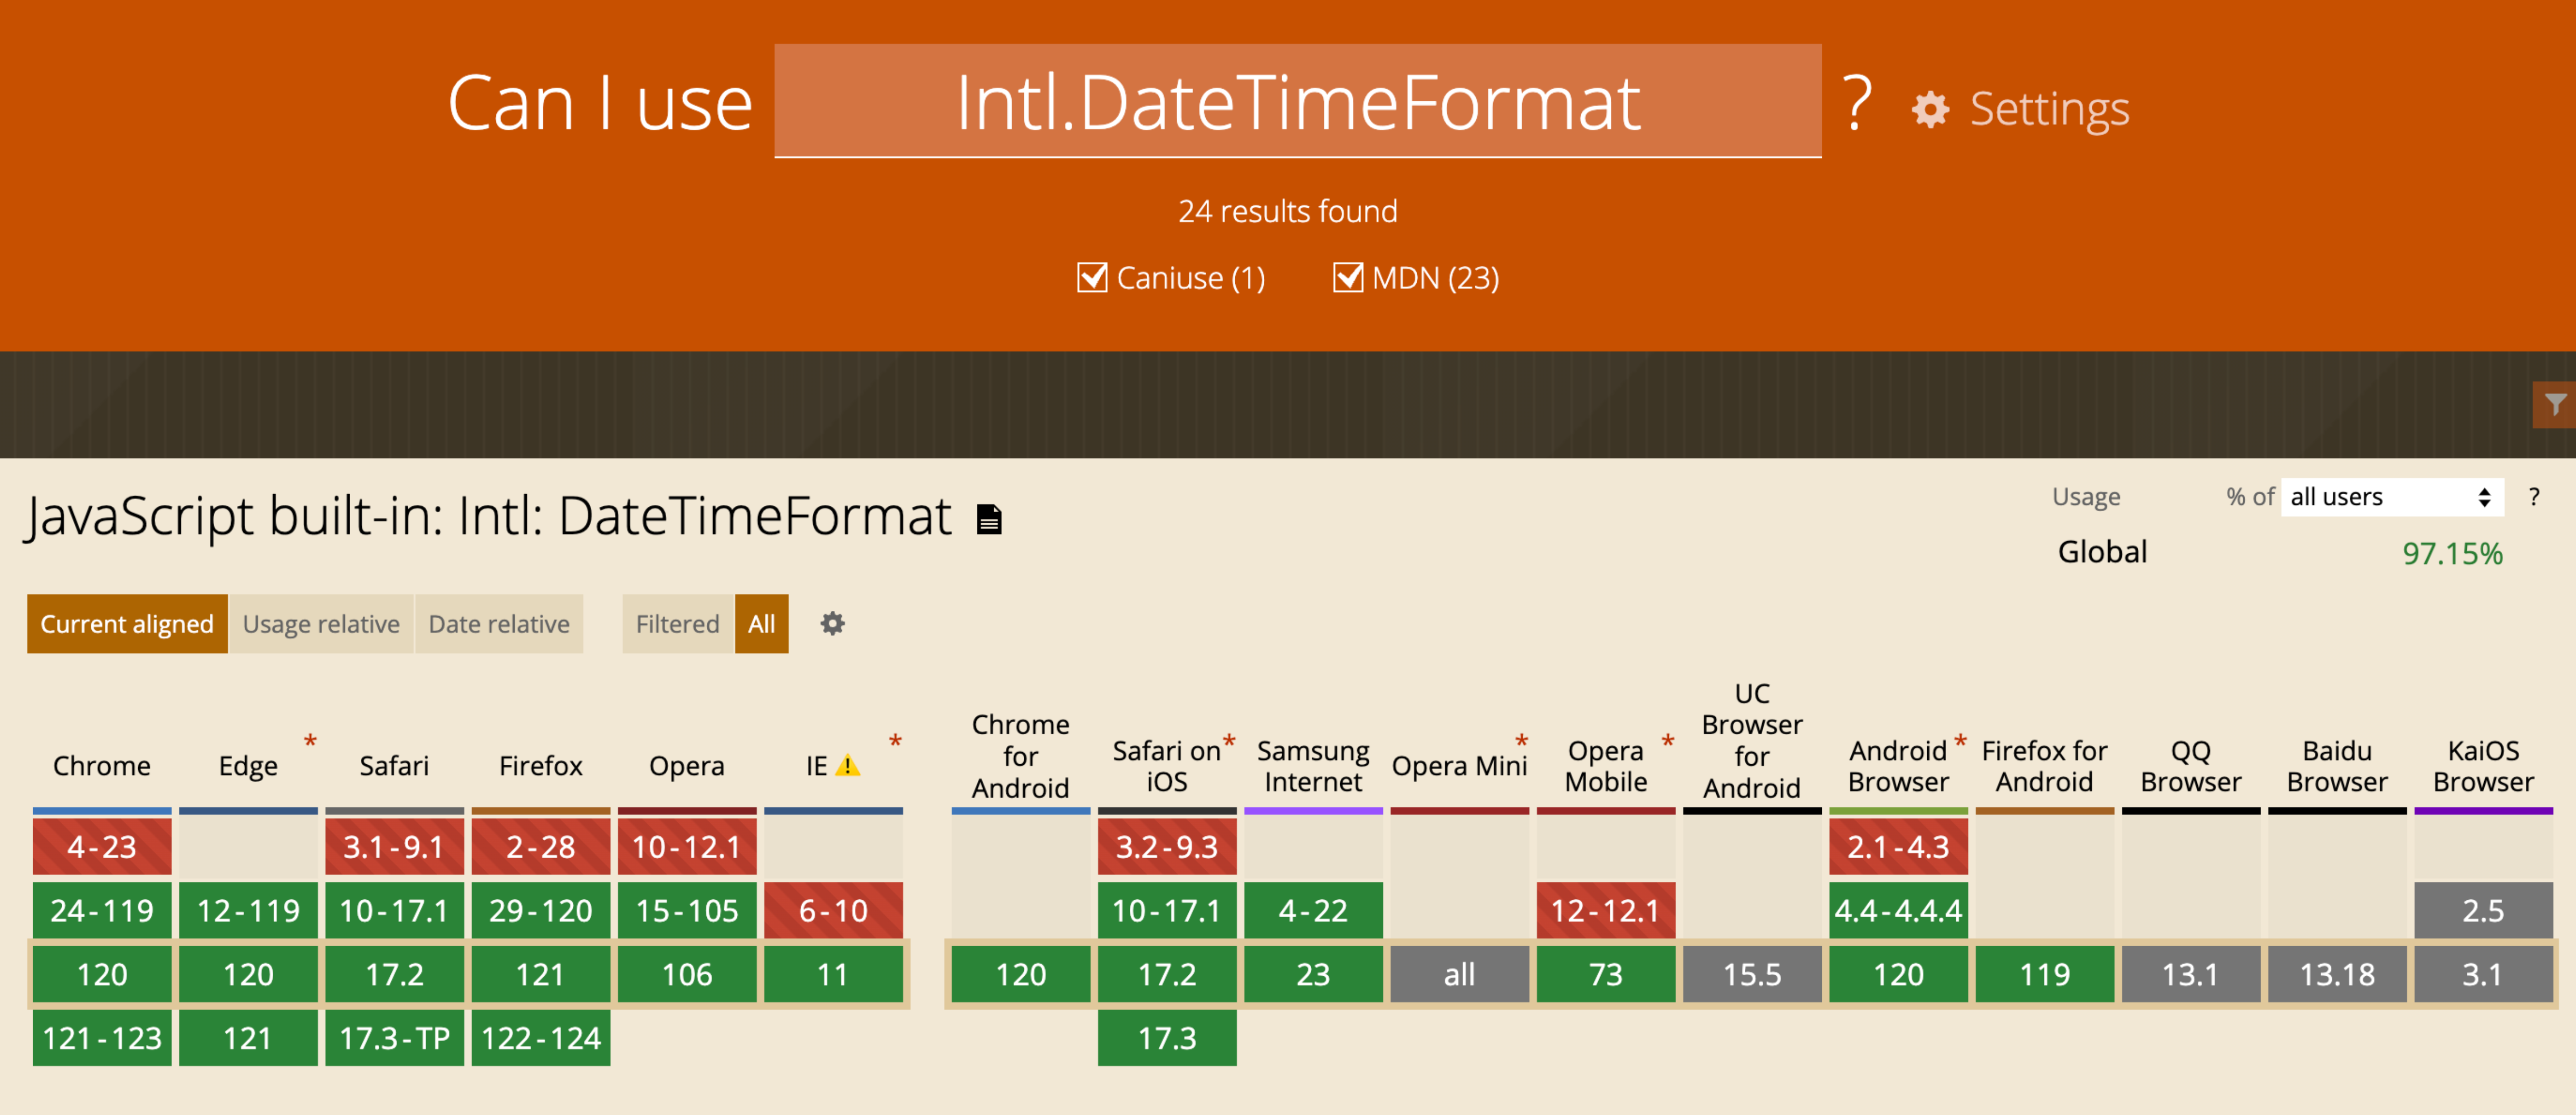Image resolution: width=2576 pixels, height=1115 pixels.
Task: Click the Opera Mini note asterisk
Action: 1521,742
